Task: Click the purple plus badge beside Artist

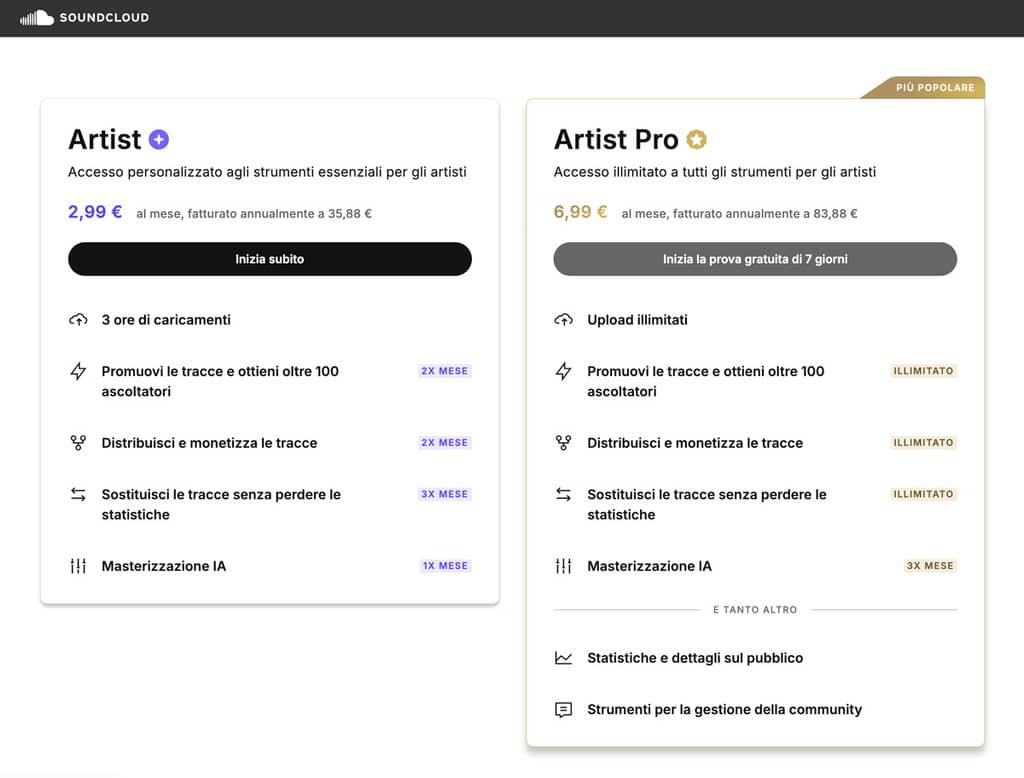Action: tap(159, 139)
